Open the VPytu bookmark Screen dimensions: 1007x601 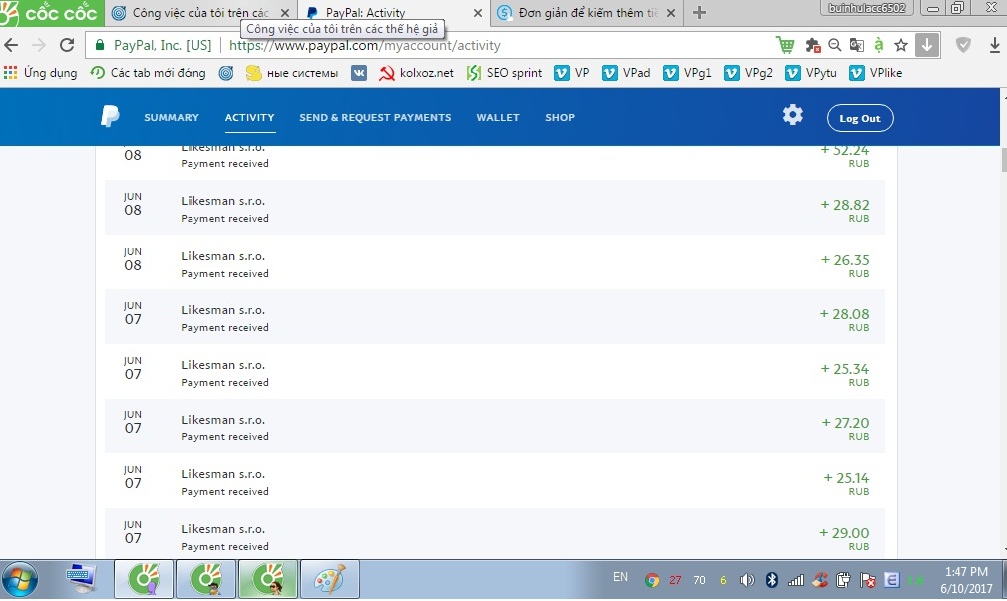pos(811,73)
